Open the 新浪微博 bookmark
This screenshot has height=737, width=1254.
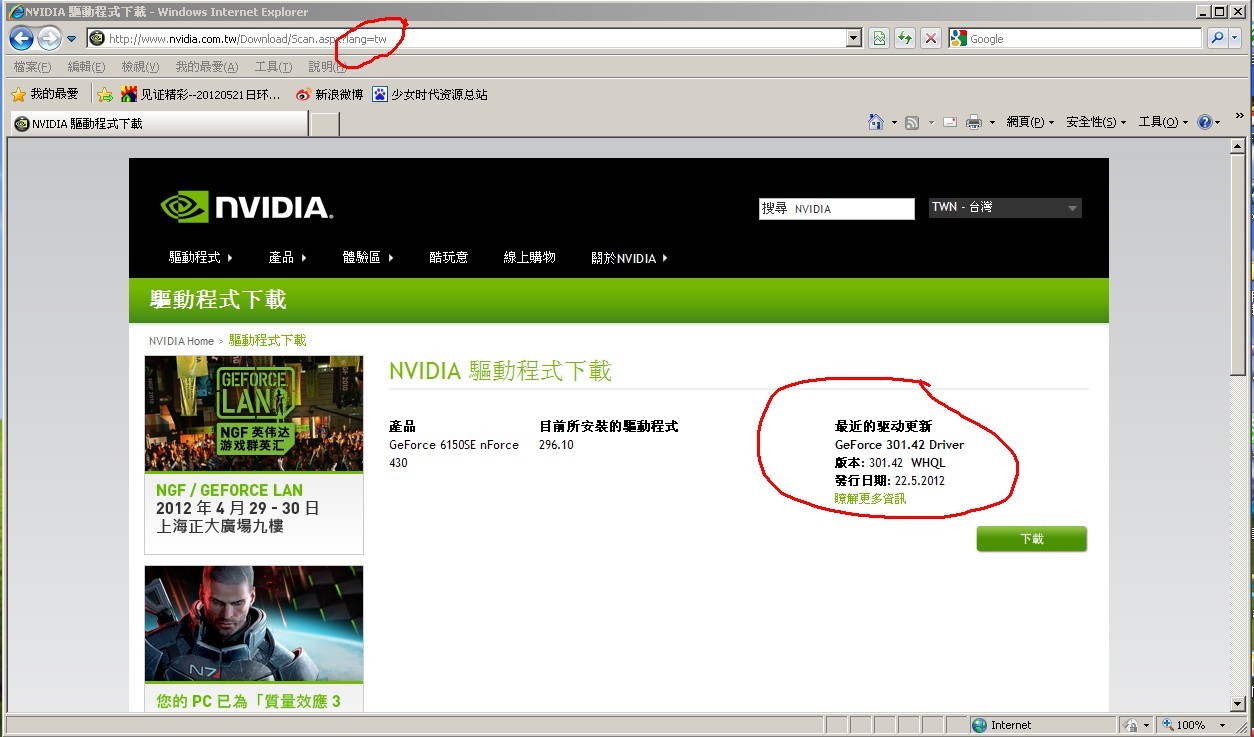click(x=329, y=94)
